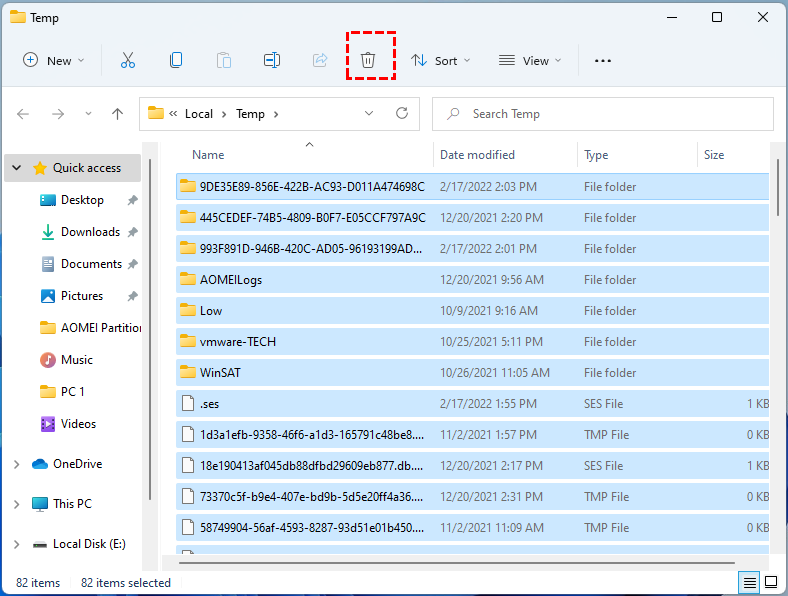Screen dimensions: 788x596
Task: Select Downloads in Quick access
Action: click(90, 232)
